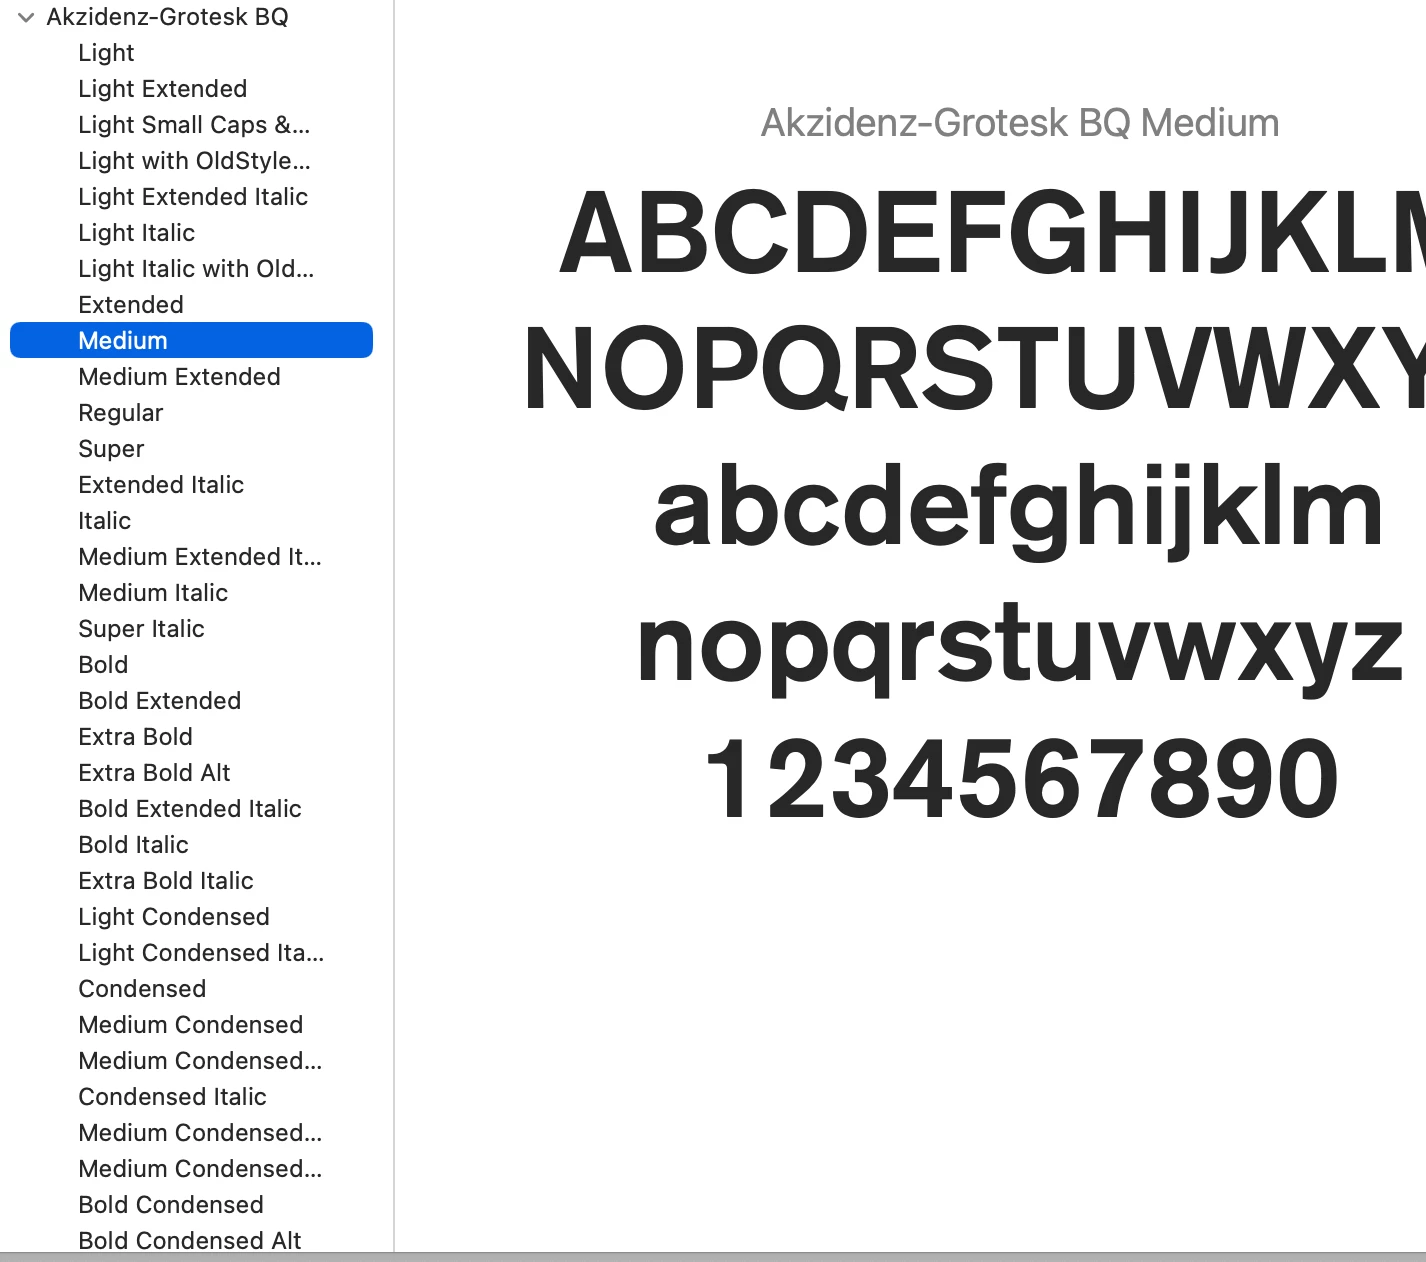
Task: Pick the Light Small Caps &… style
Action: tap(191, 125)
